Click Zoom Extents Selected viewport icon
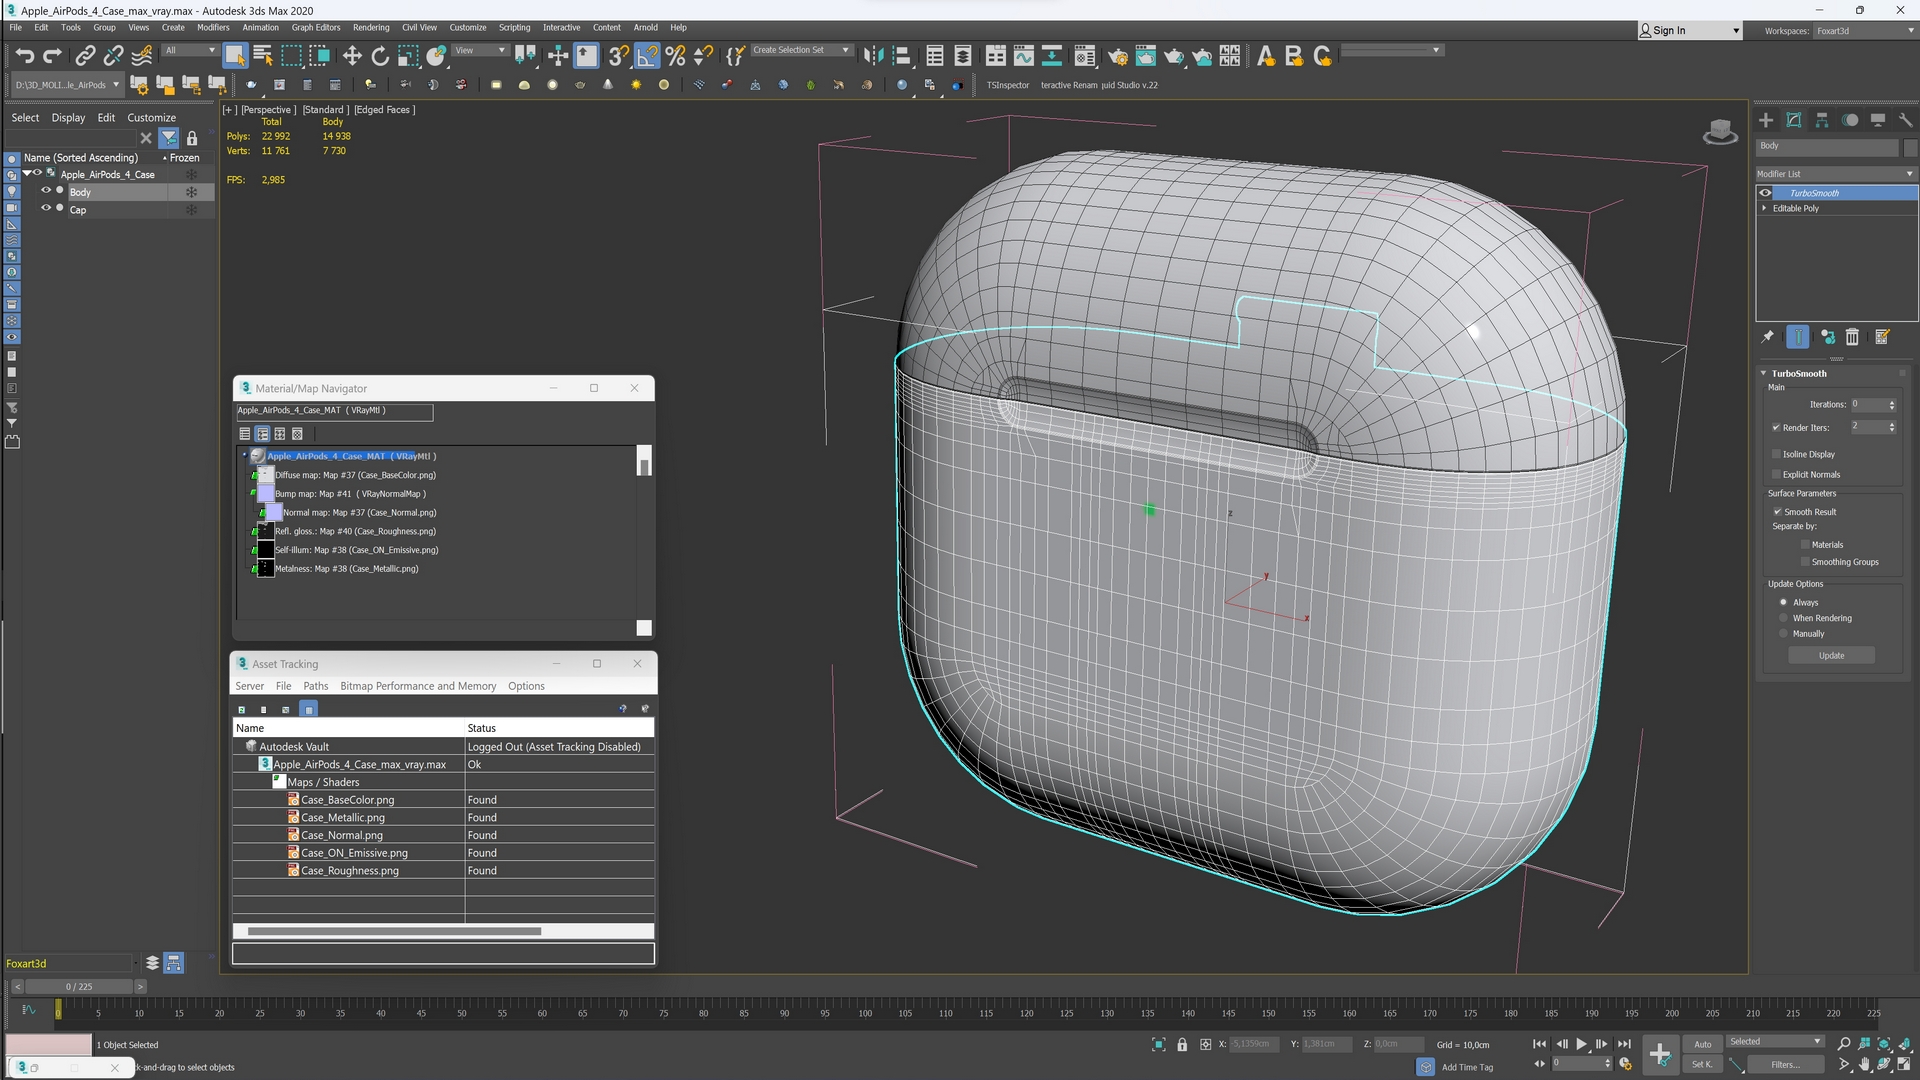1920x1080 pixels. pos(1884,1044)
